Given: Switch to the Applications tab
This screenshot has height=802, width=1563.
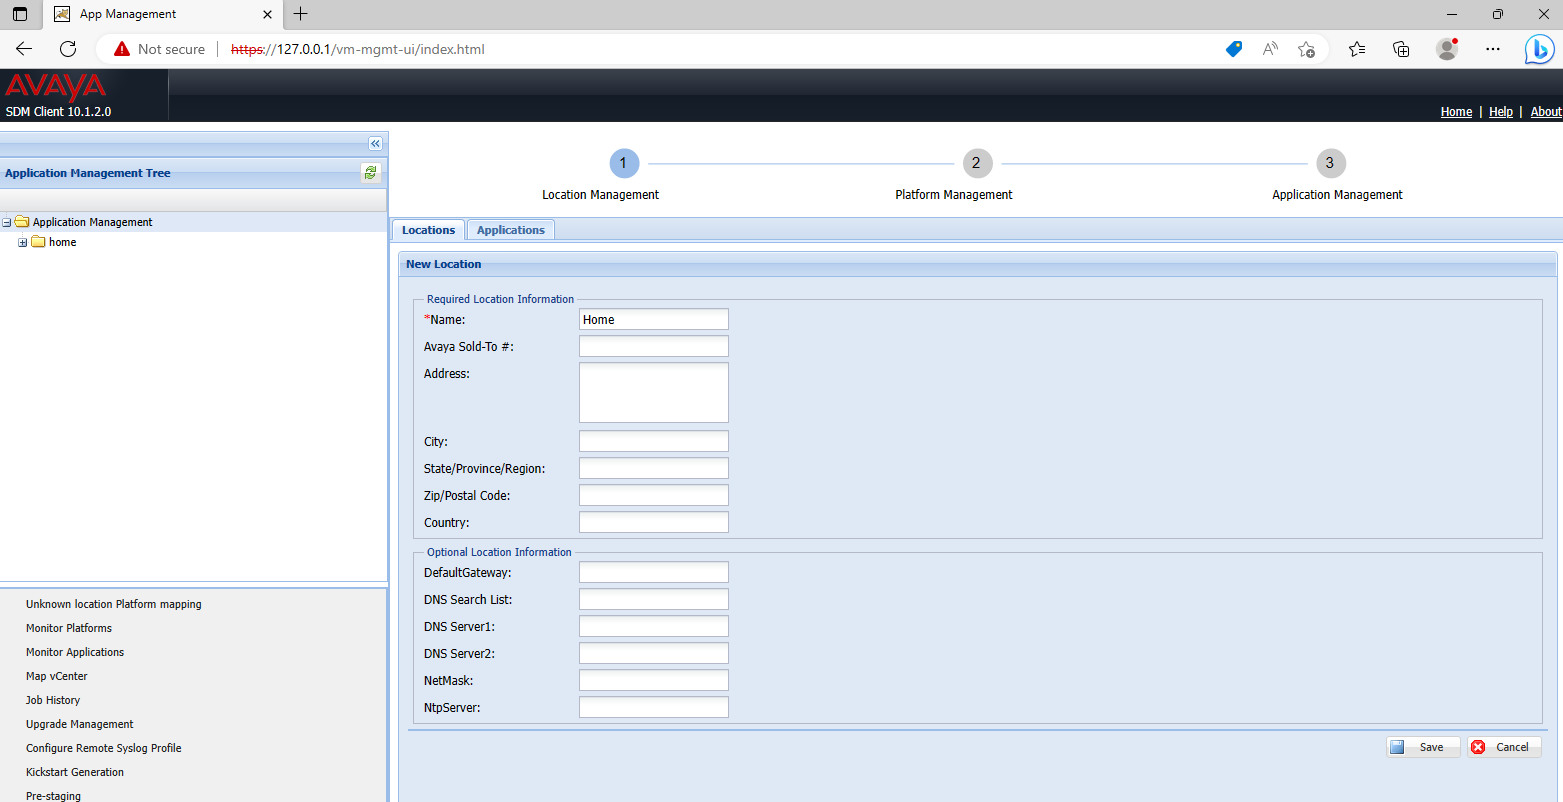Looking at the screenshot, I should click(x=510, y=230).
